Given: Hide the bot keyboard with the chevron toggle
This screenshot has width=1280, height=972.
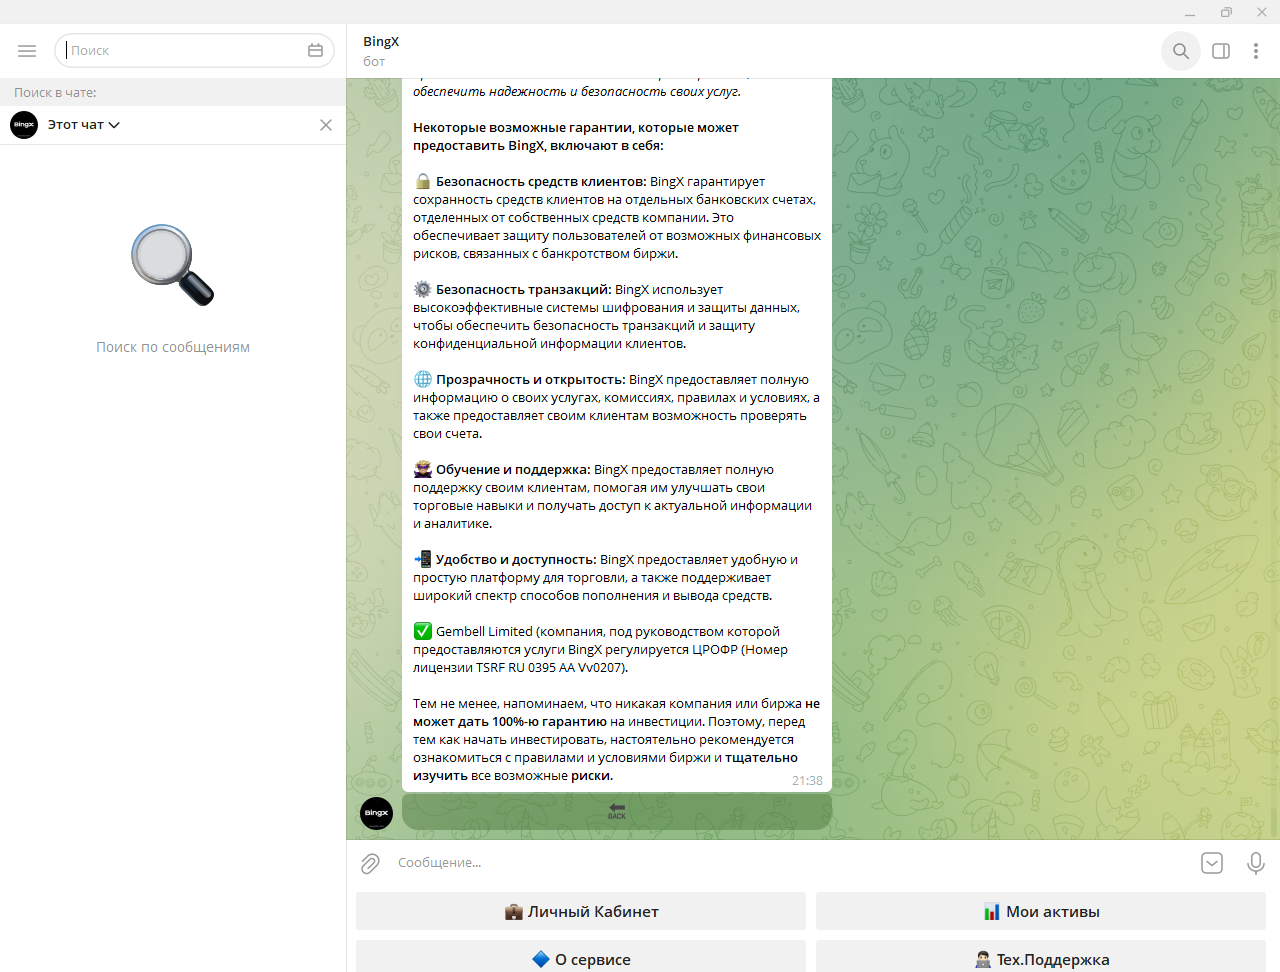Looking at the screenshot, I should pyautogui.click(x=1212, y=862).
